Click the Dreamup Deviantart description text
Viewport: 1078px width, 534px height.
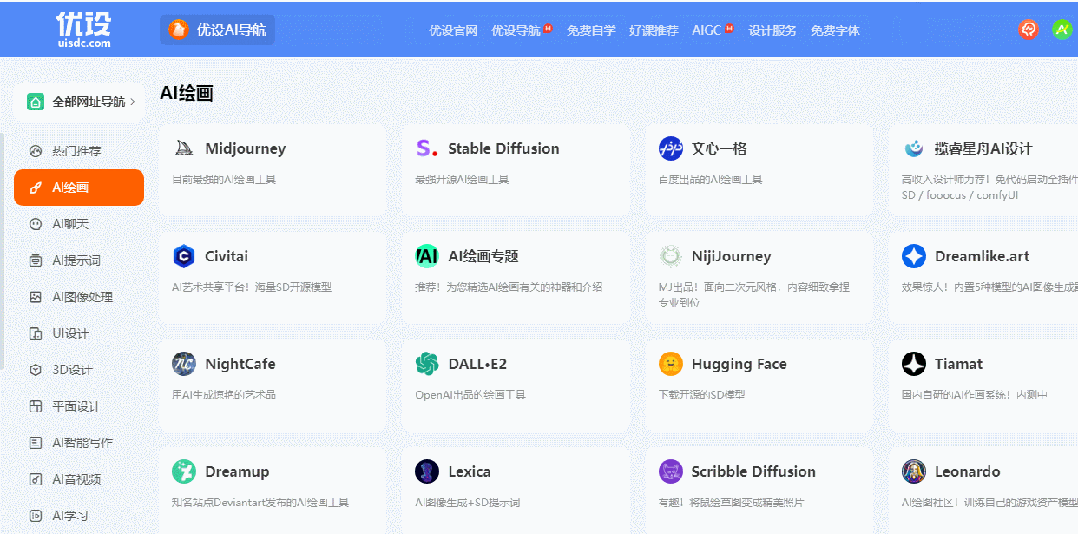(x=261, y=503)
